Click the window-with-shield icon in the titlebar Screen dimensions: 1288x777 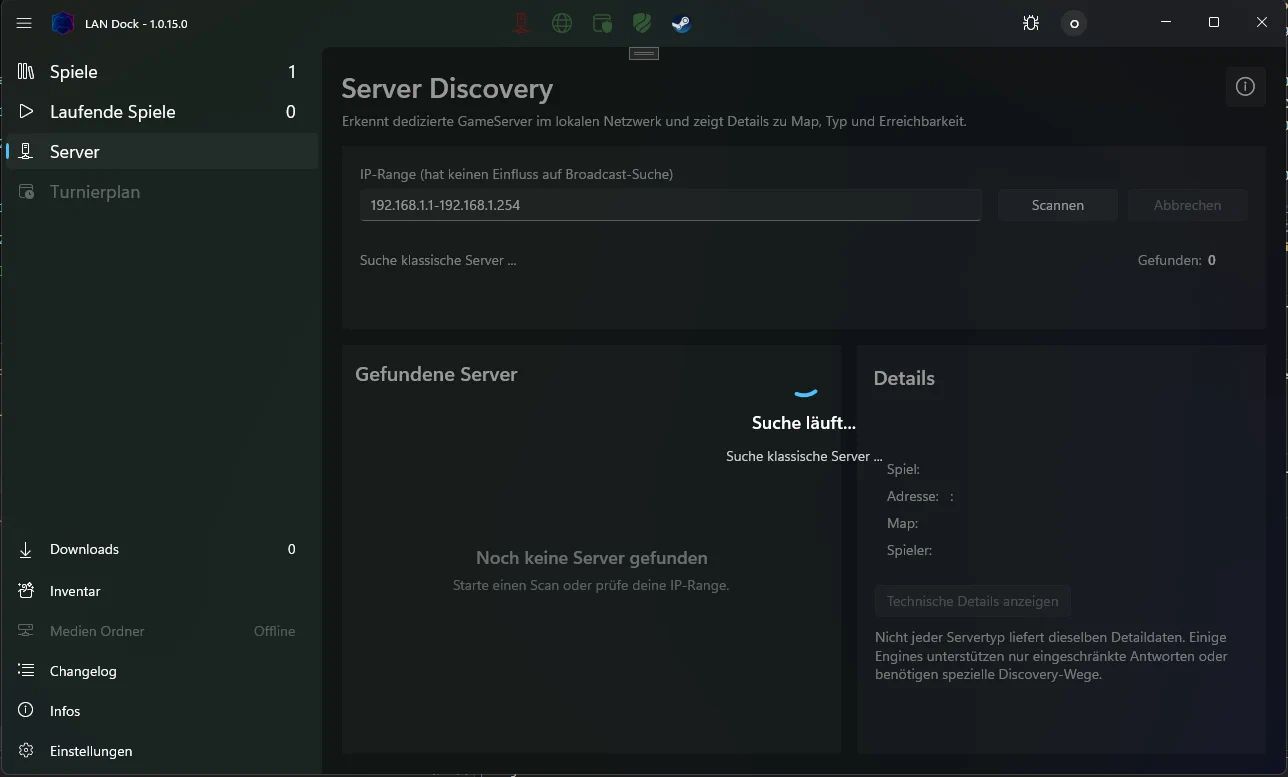point(601,23)
